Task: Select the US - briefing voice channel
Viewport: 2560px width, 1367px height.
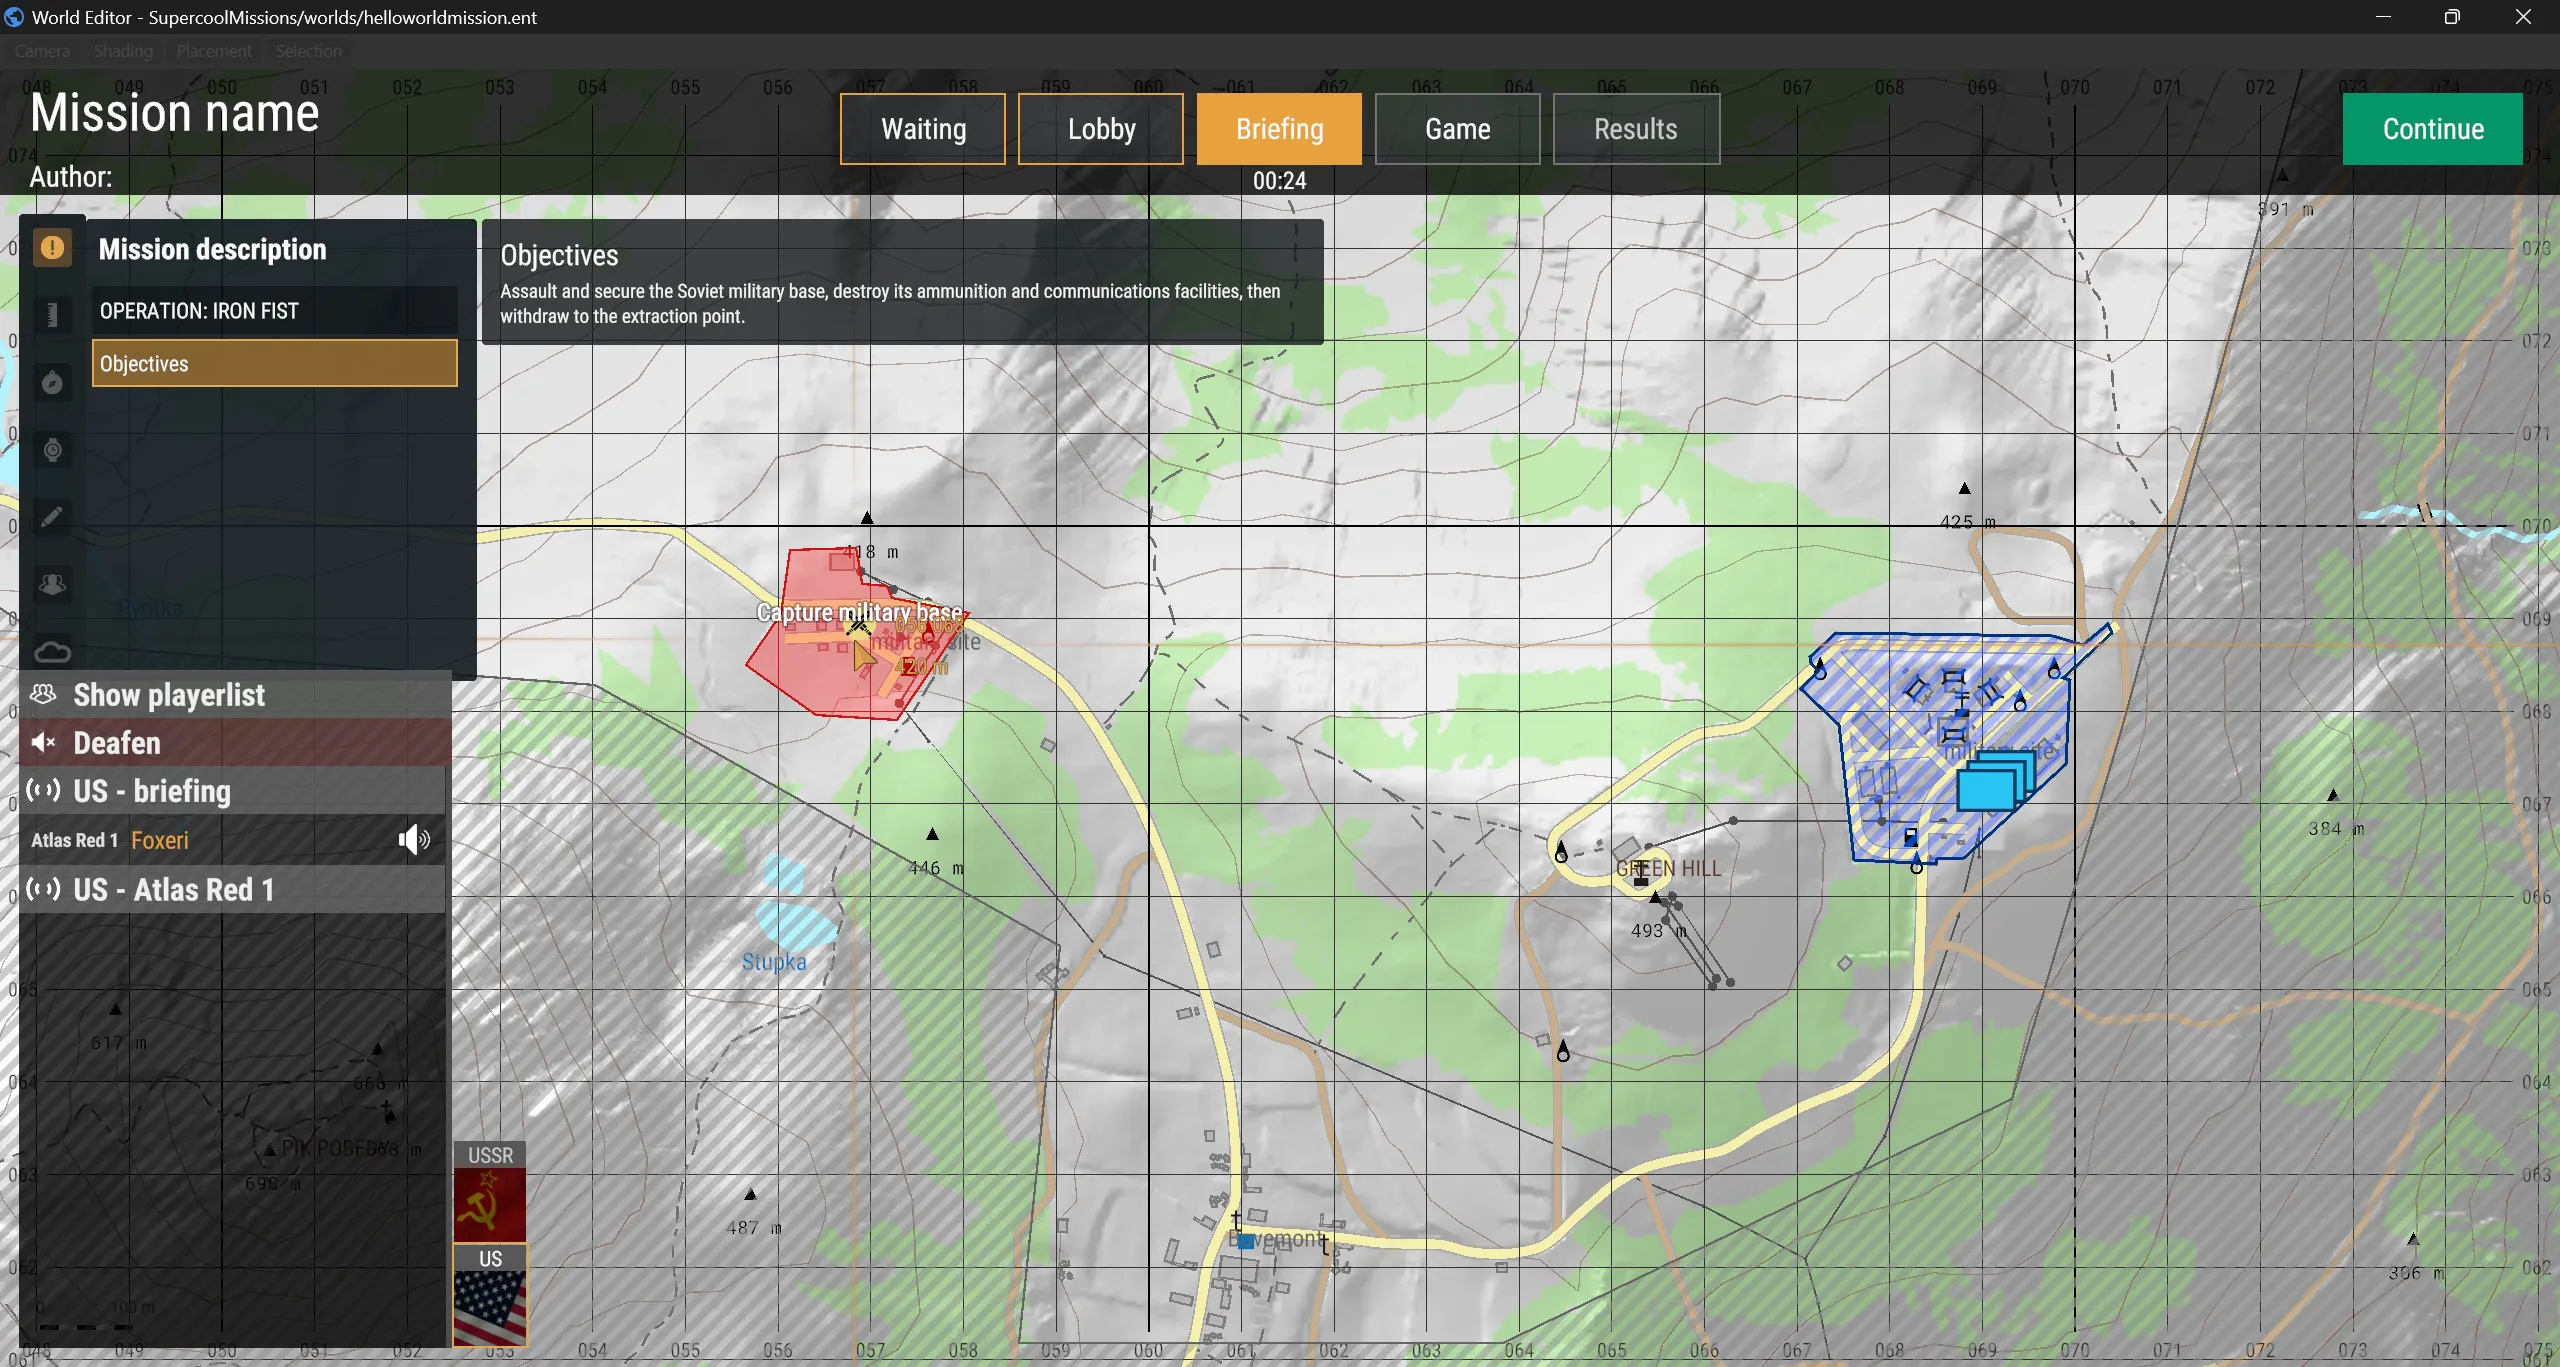Action: point(232,791)
